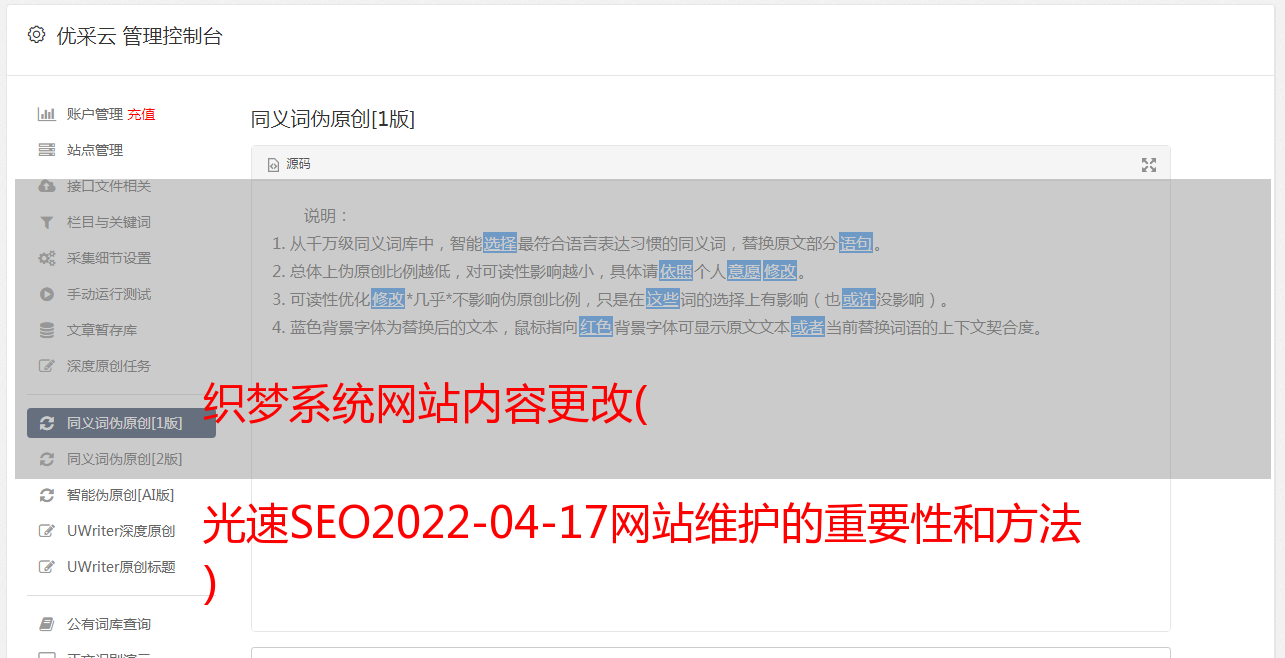Open 智能伪原创[AI版] in the sidebar
The height and width of the screenshot is (658, 1285).
pos(121,495)
